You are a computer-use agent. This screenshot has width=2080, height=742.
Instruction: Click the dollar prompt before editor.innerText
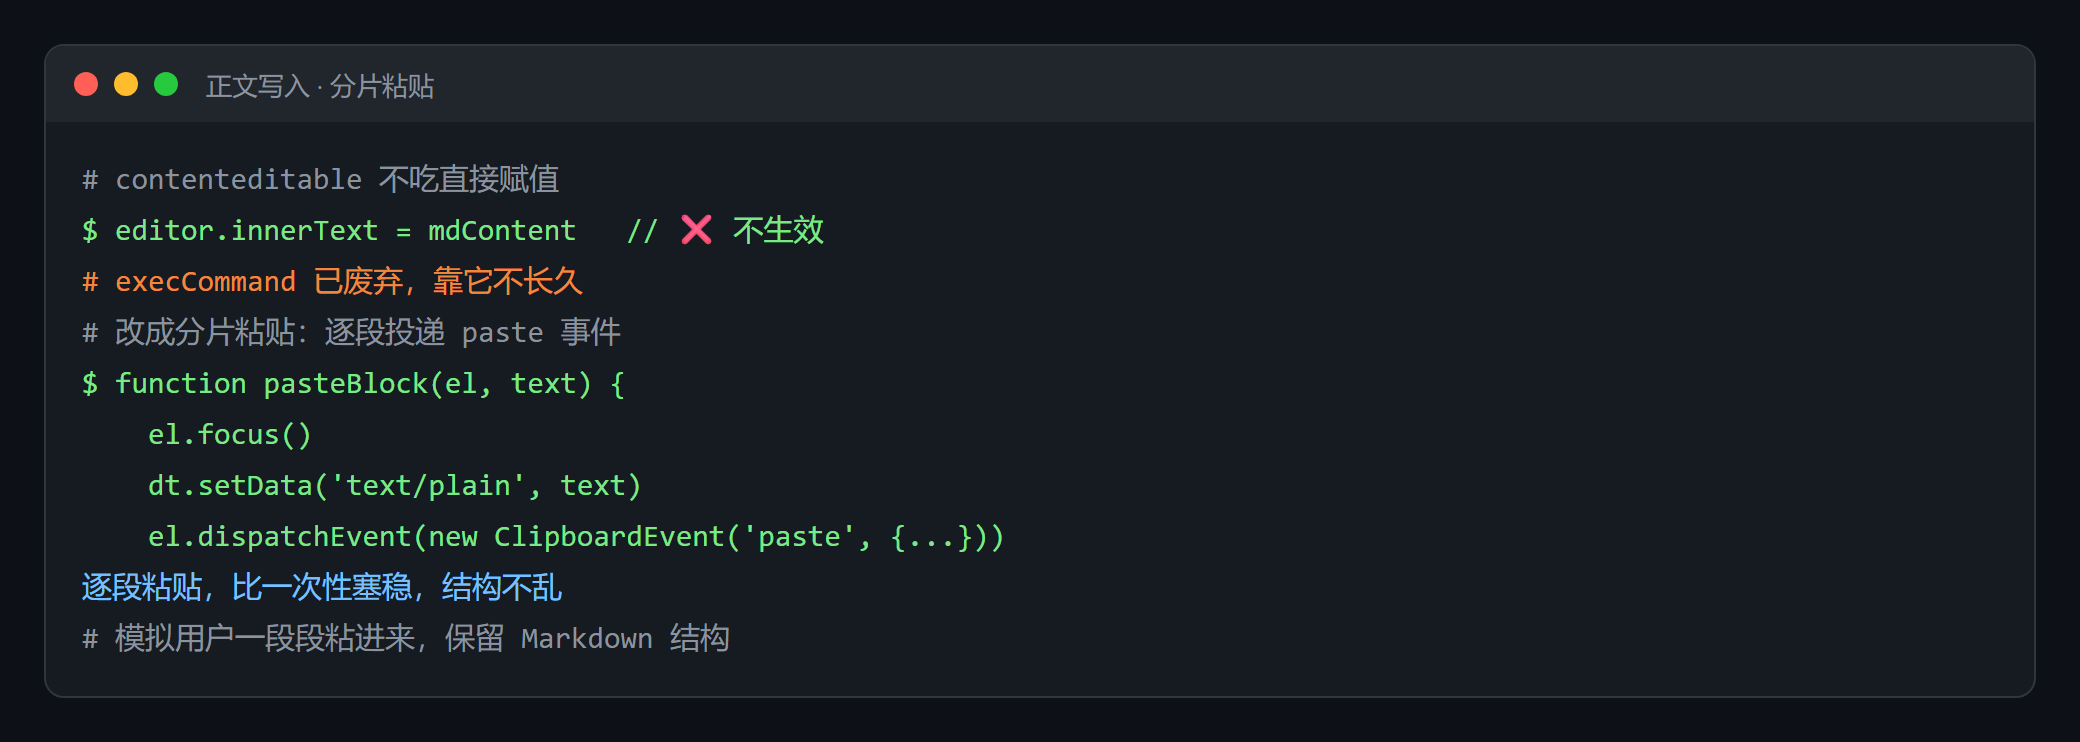click(x=90, y=230)
